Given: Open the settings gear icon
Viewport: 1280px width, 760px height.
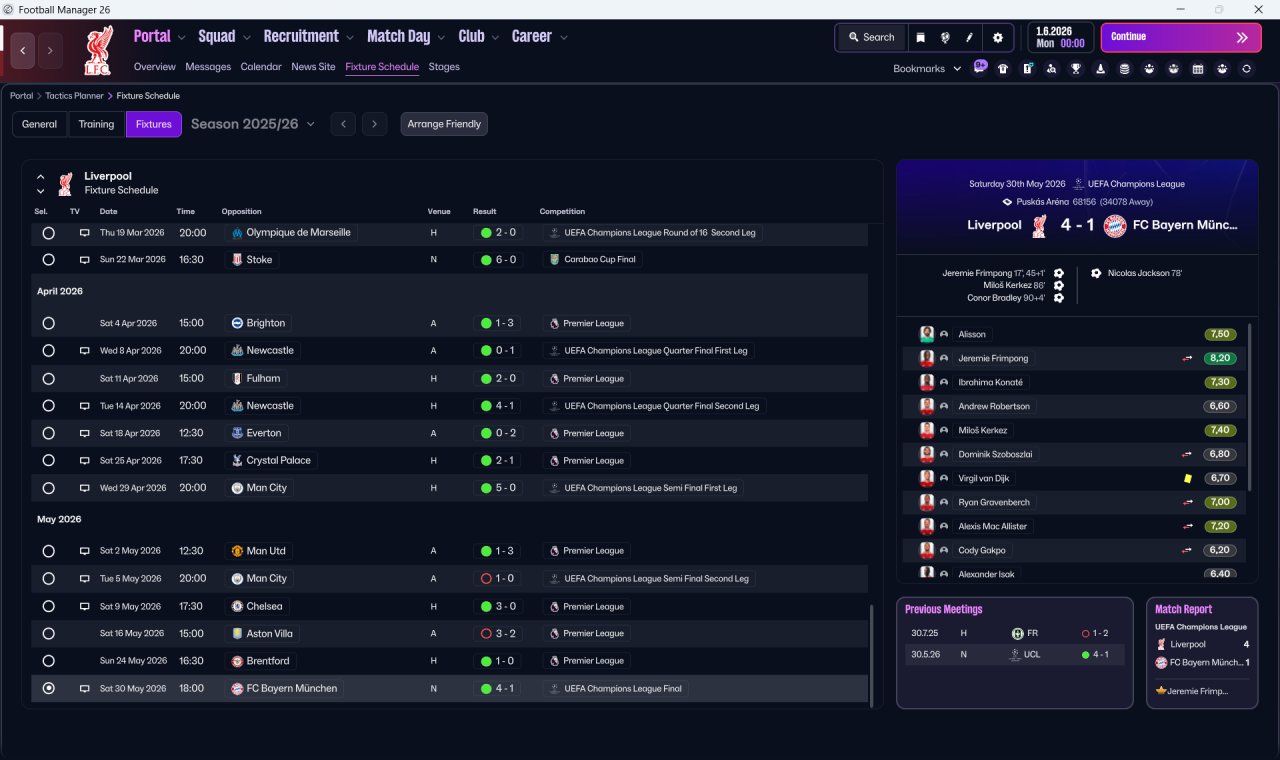Looking at the screenshot, I should pos(997,37).
